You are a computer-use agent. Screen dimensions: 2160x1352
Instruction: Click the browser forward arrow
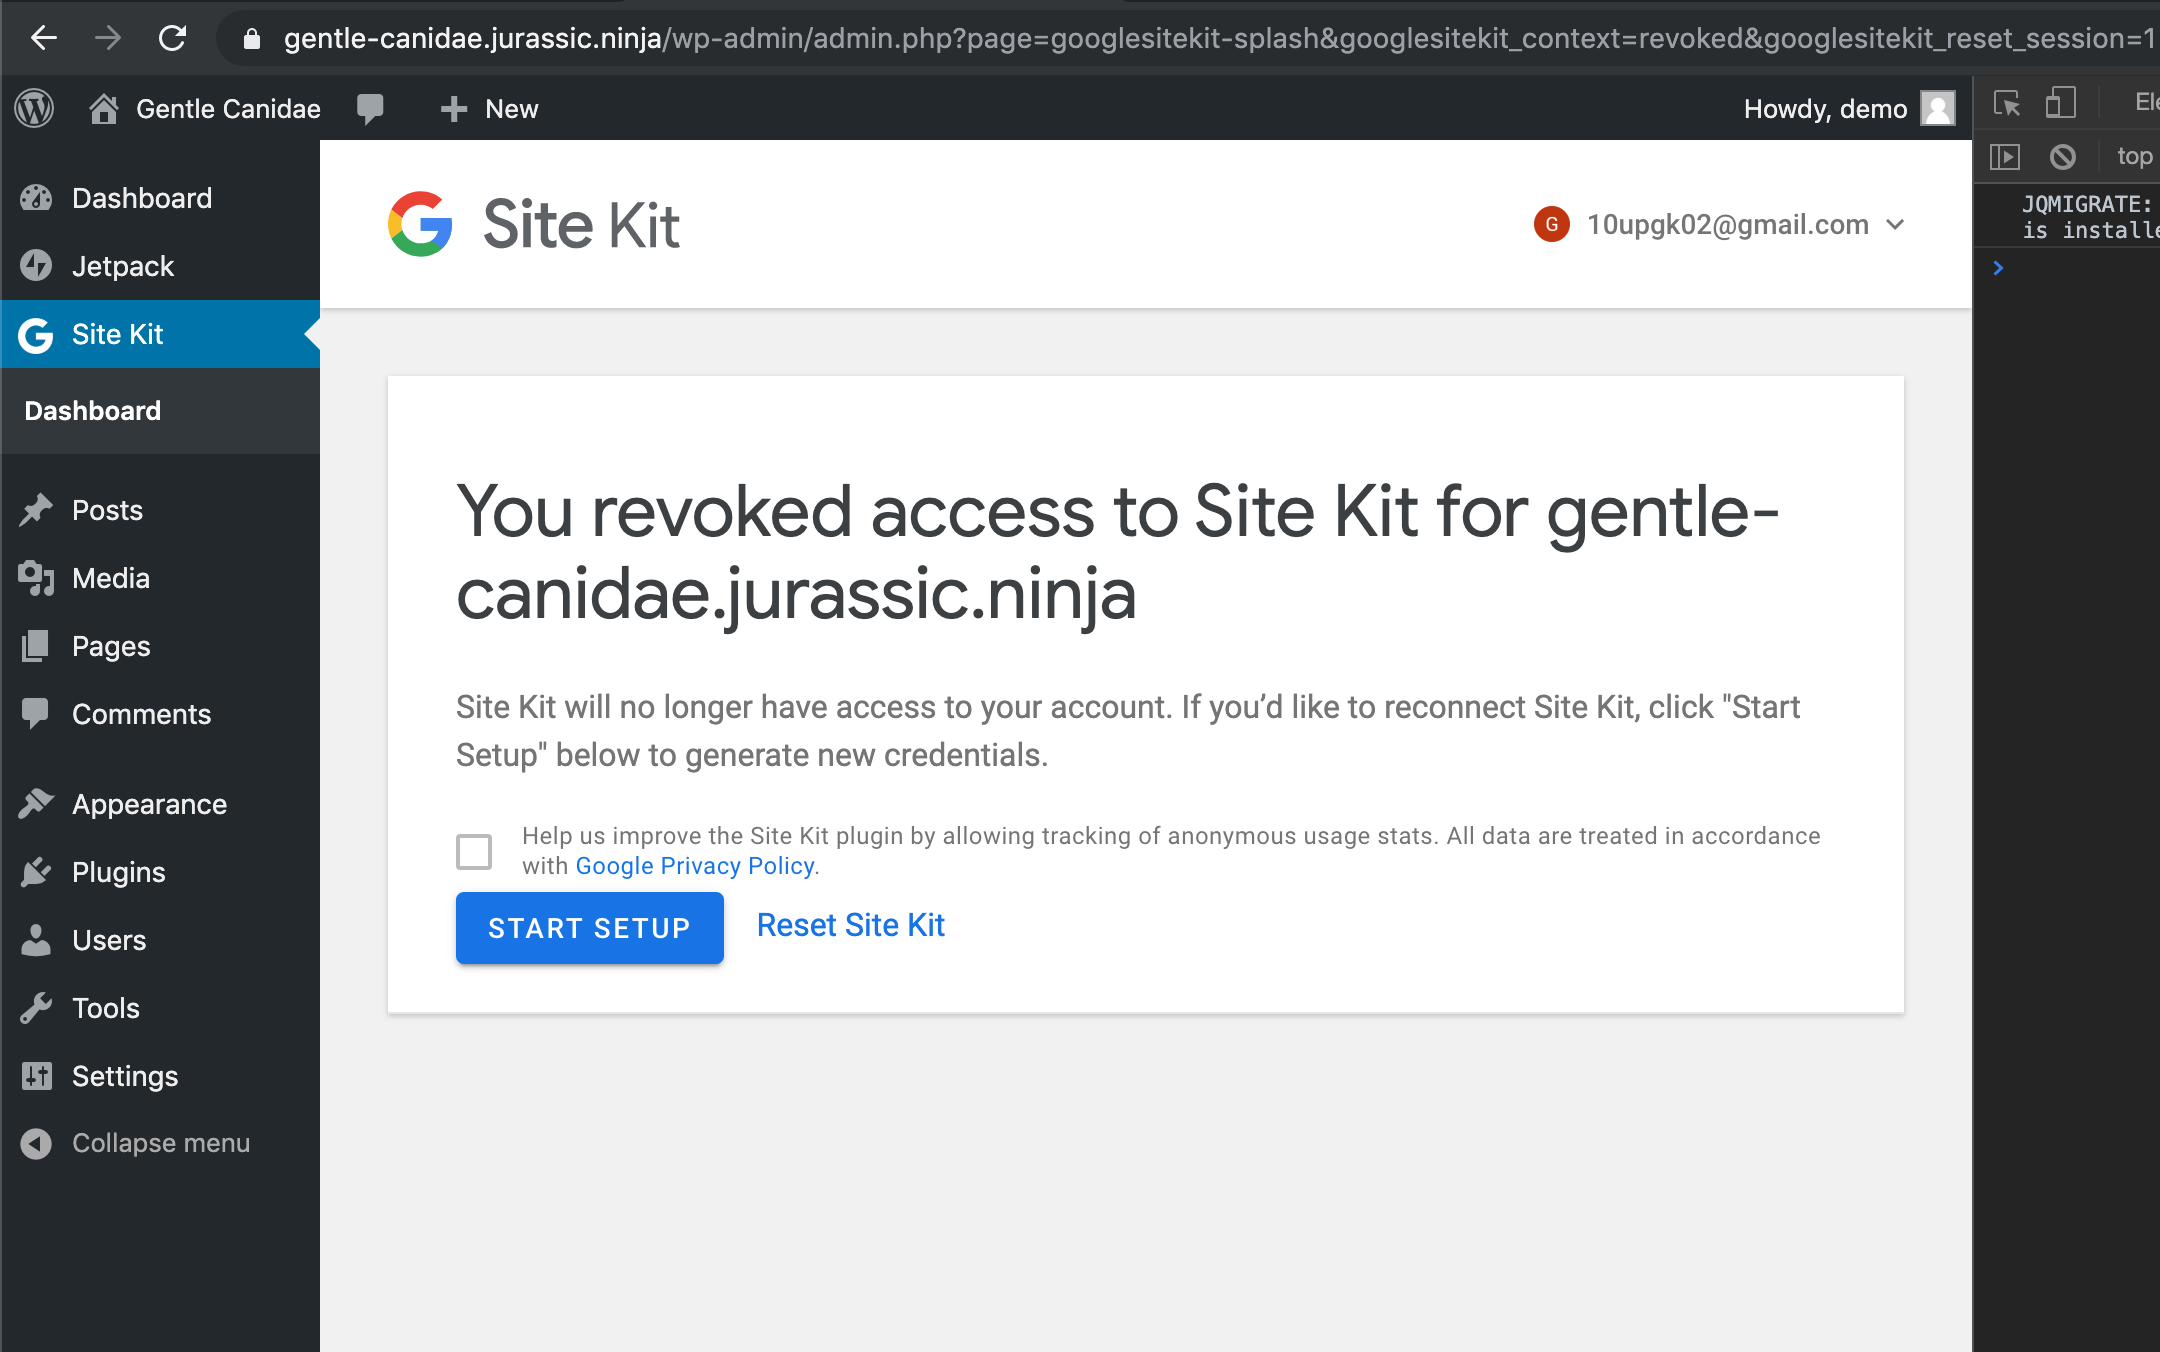coord(108,38)
